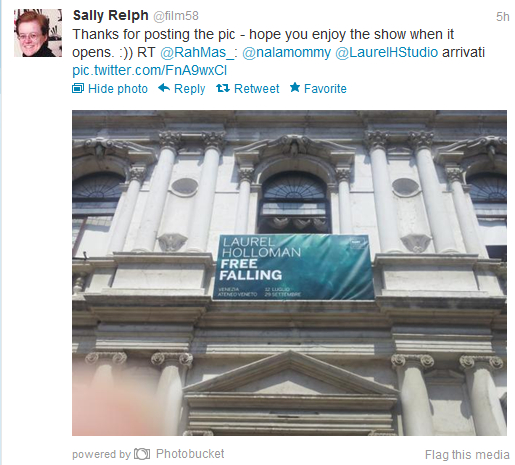
Task: Click the Hide photo image-stack icon
Action: pyautogui.click(x=78, y=88)
